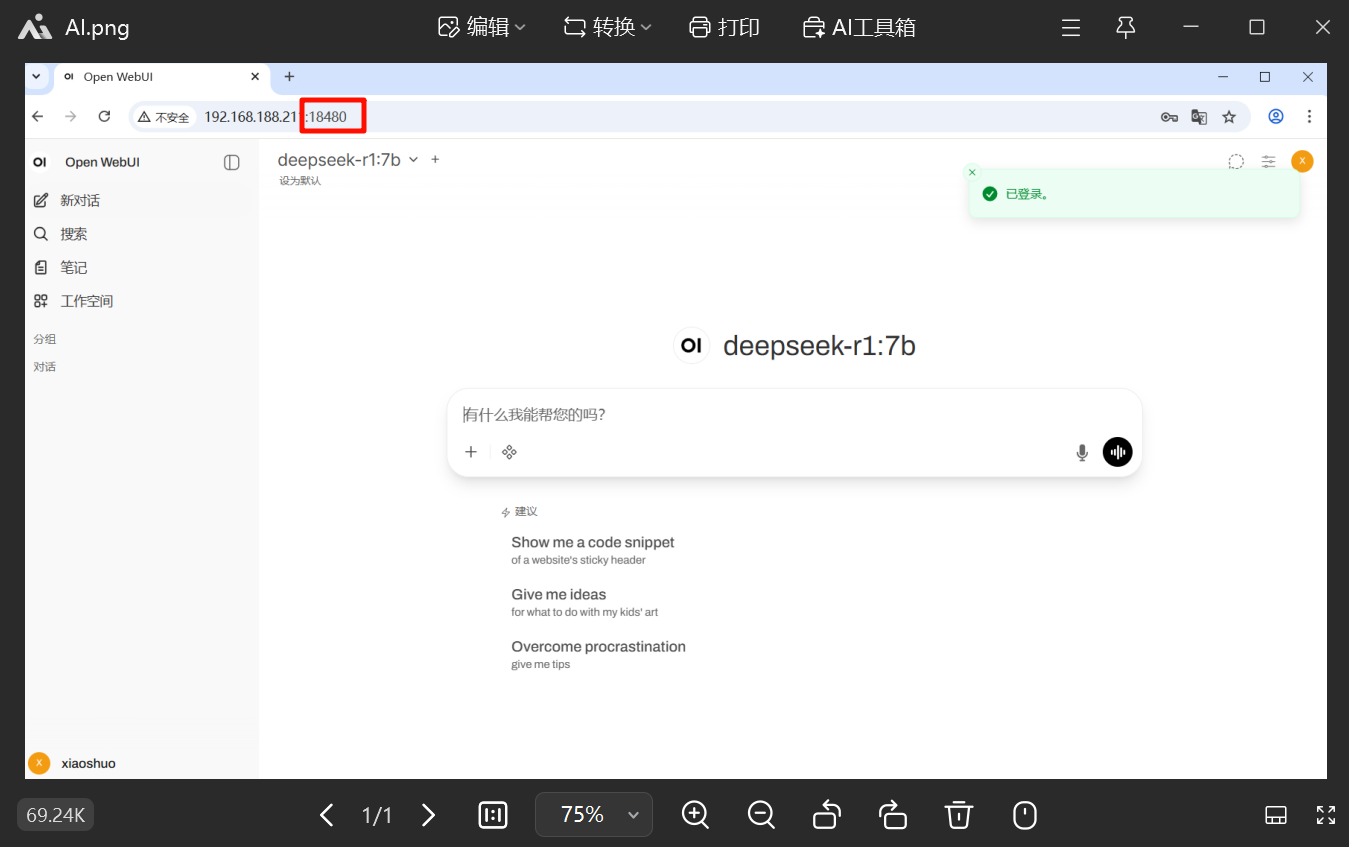The height and width of the screenshot is (847, 1349).
Task: Maximize the image viewer window
Action: 1257,28
